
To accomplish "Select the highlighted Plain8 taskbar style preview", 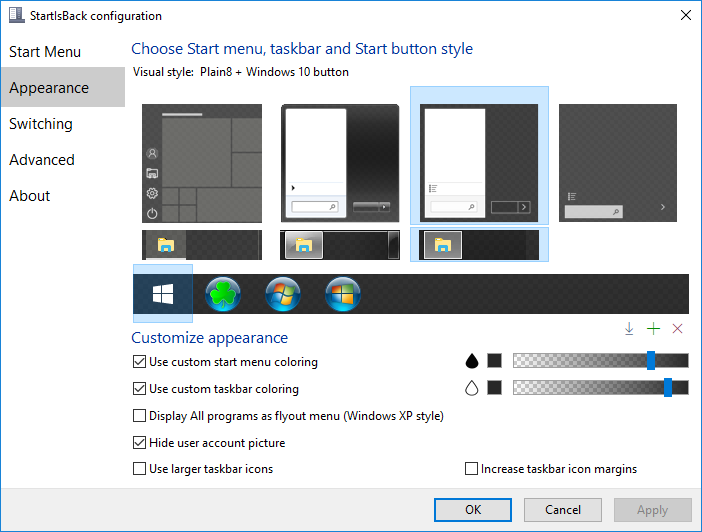I will (x=479, y=245).
